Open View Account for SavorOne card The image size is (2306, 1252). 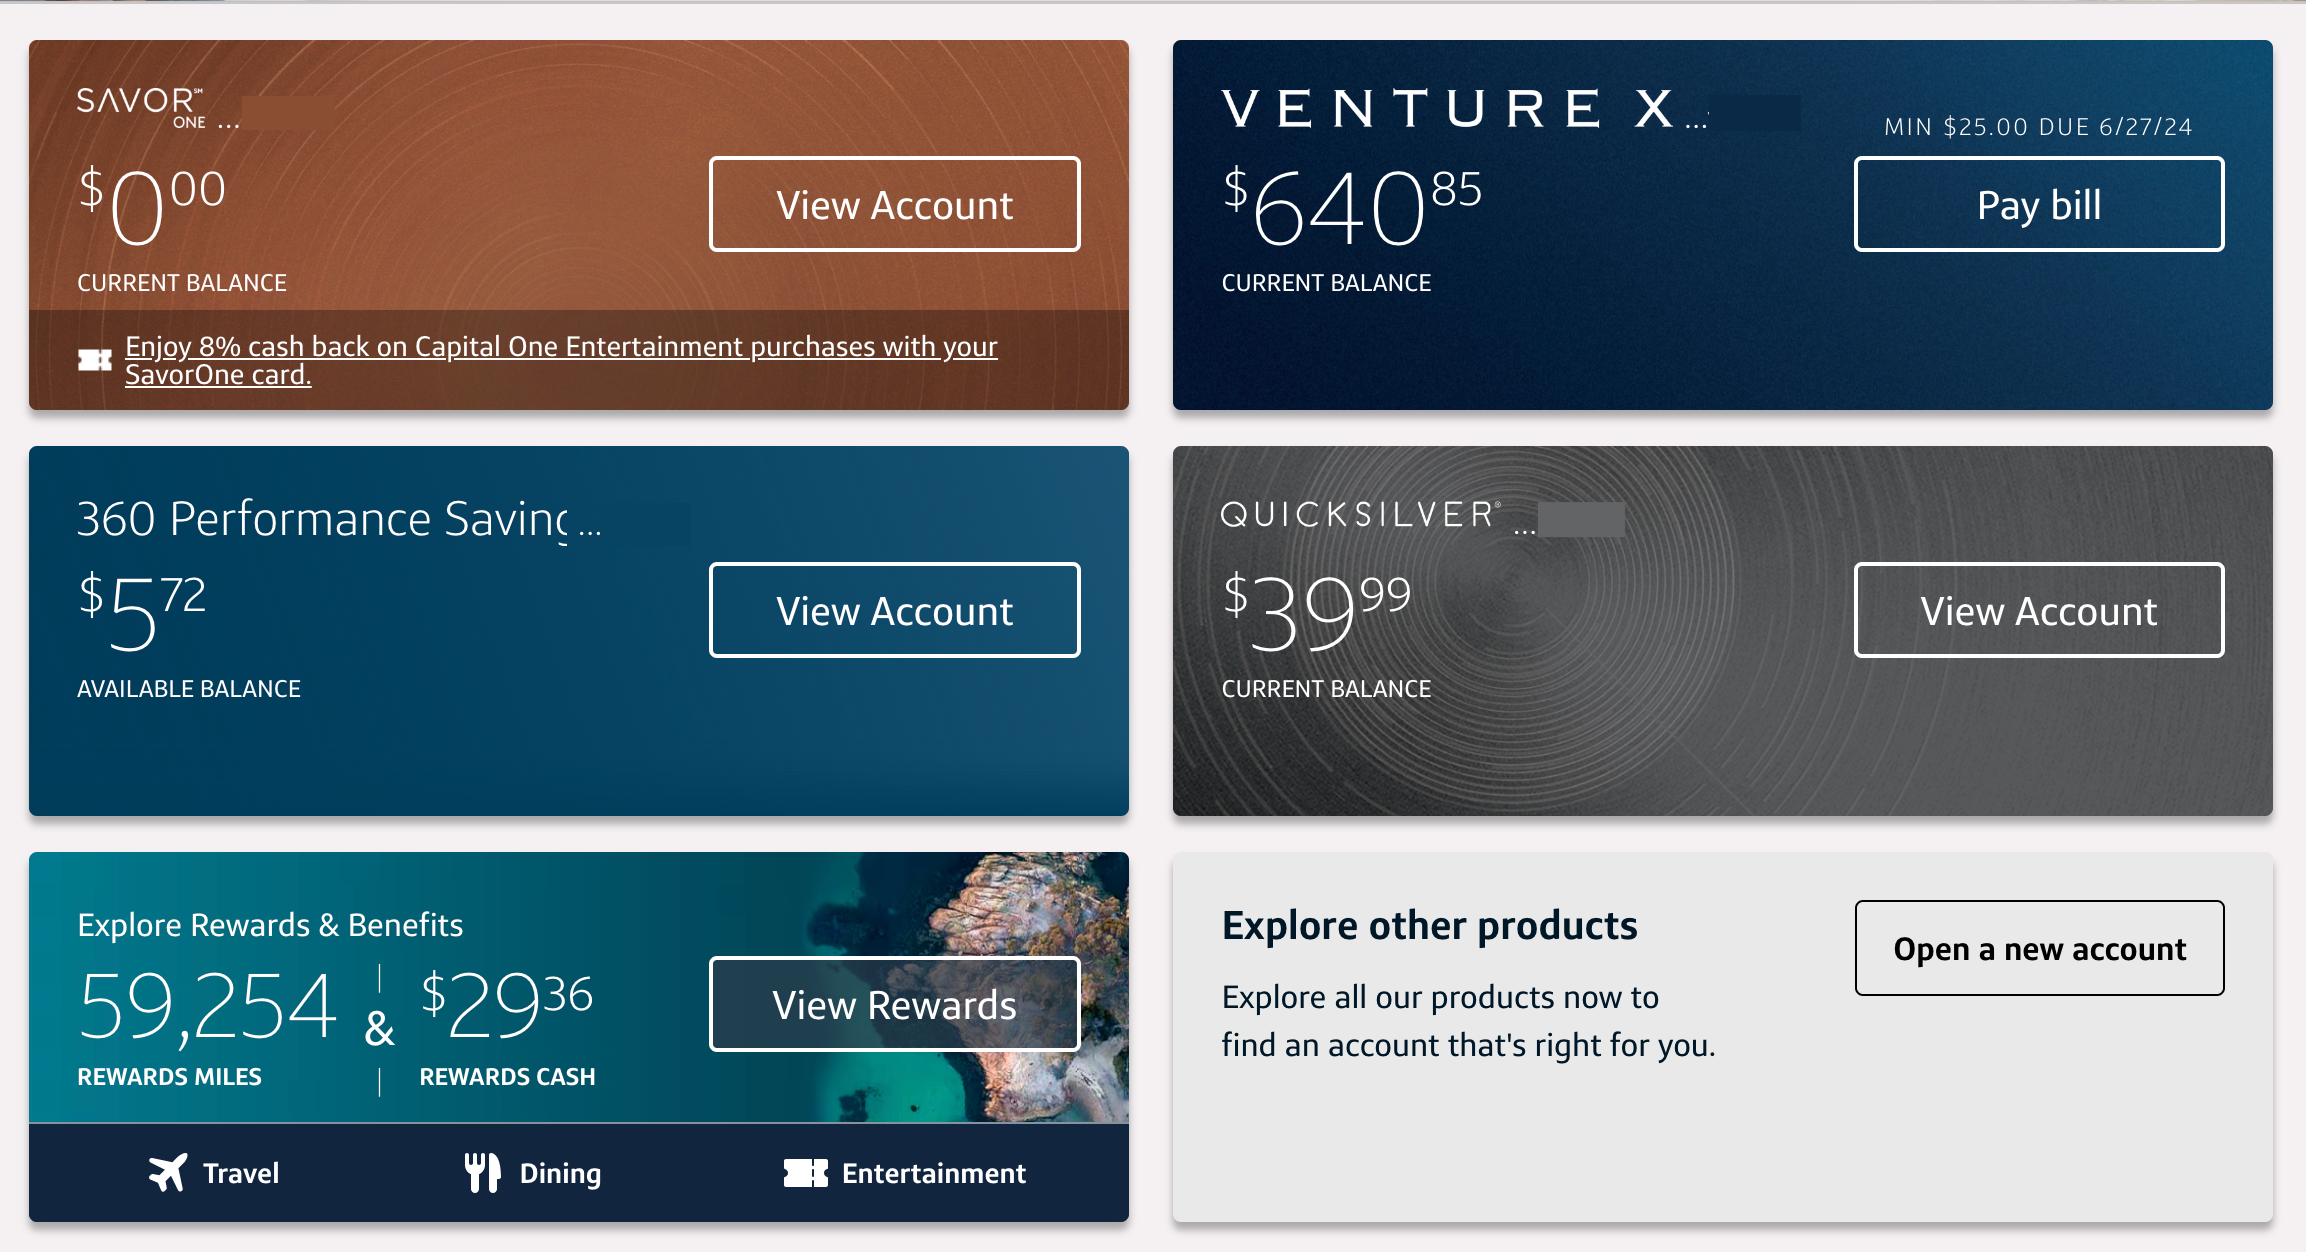coord(894,205)
